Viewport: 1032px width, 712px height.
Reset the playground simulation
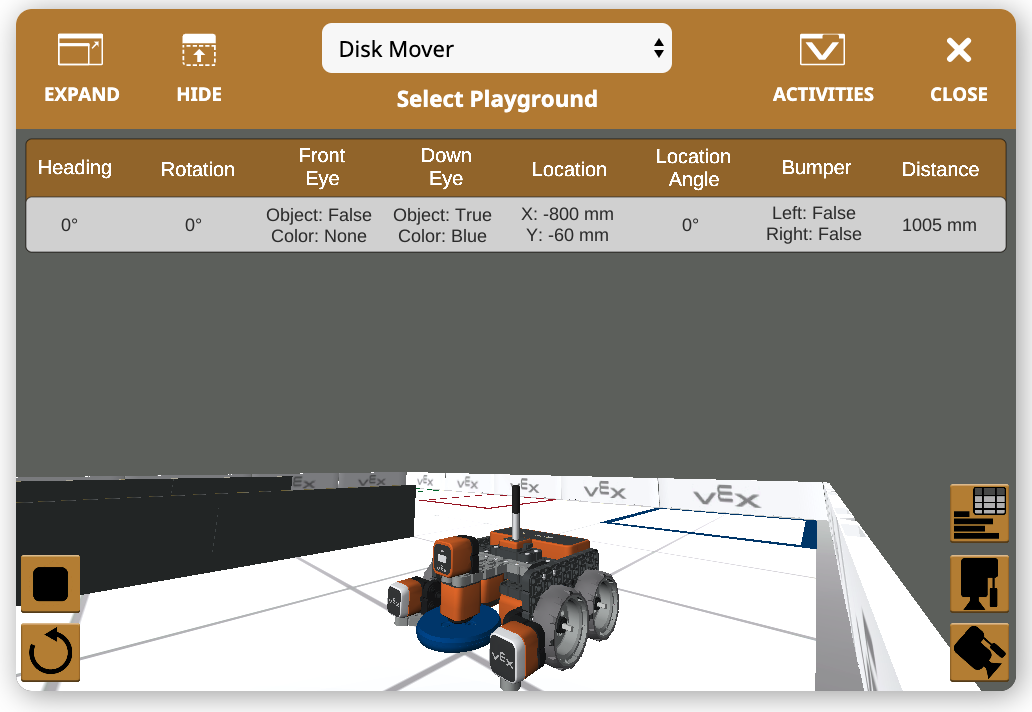(x=49, y=652)
